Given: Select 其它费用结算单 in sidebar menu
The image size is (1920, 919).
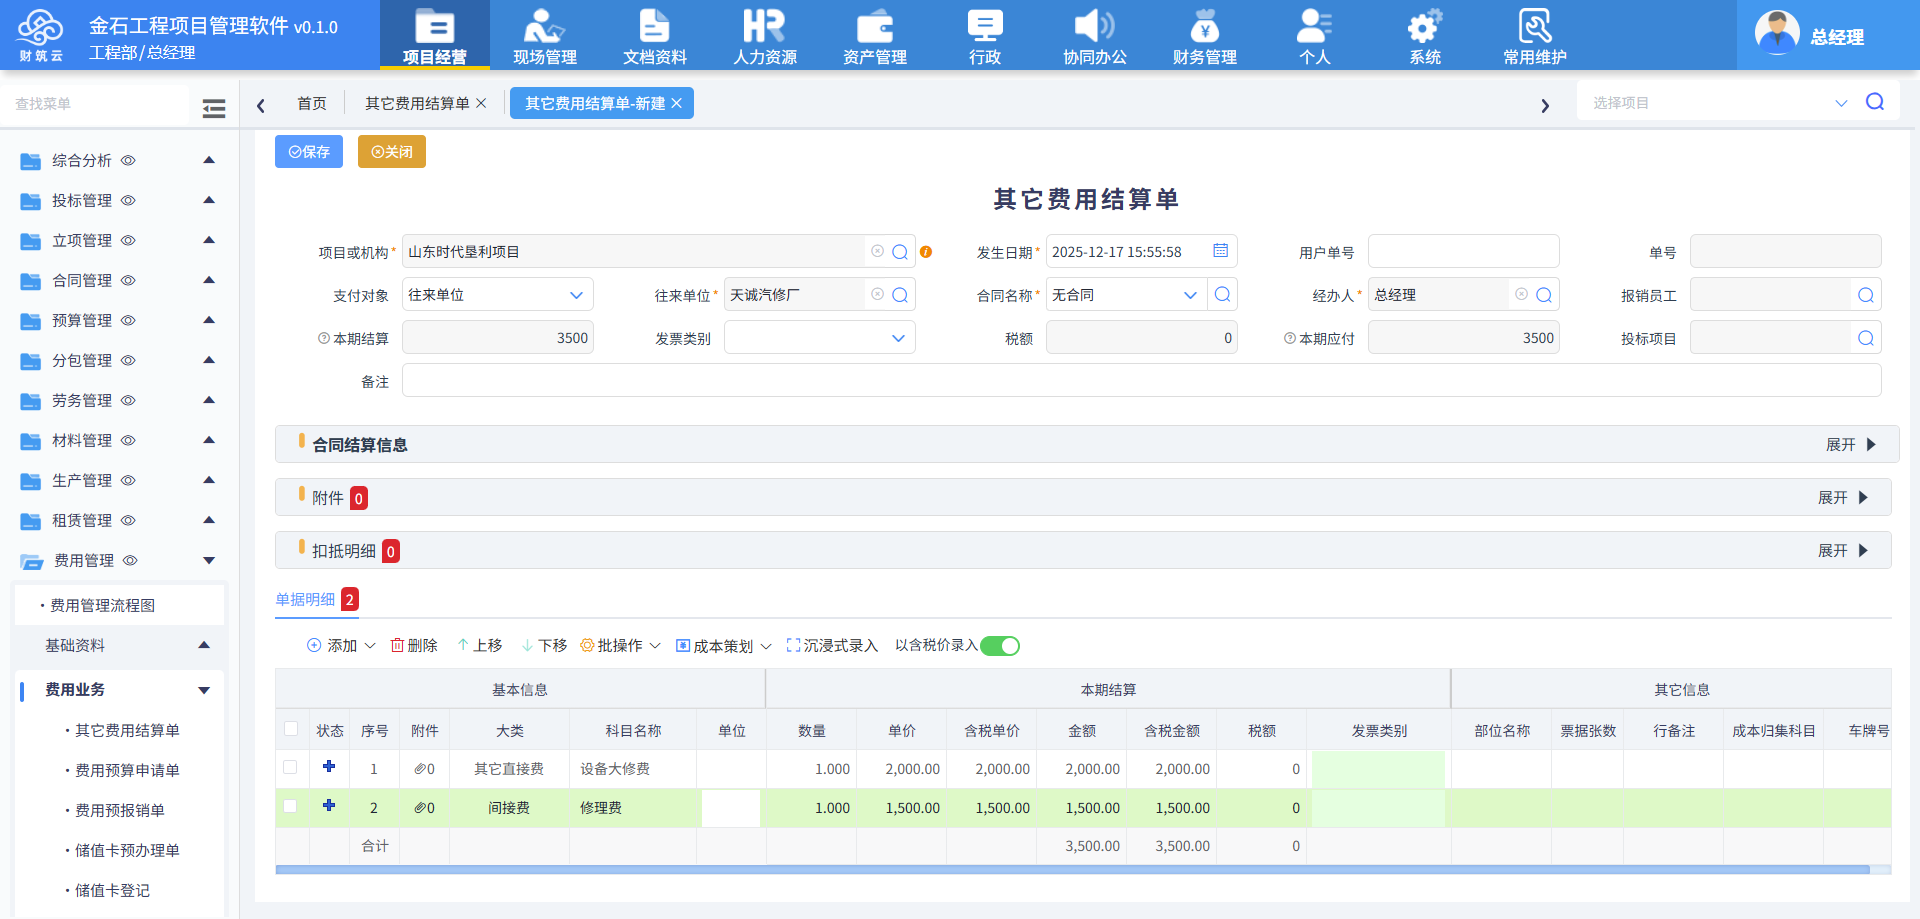Looking at the screenshot, I should (x=124, y=730).
